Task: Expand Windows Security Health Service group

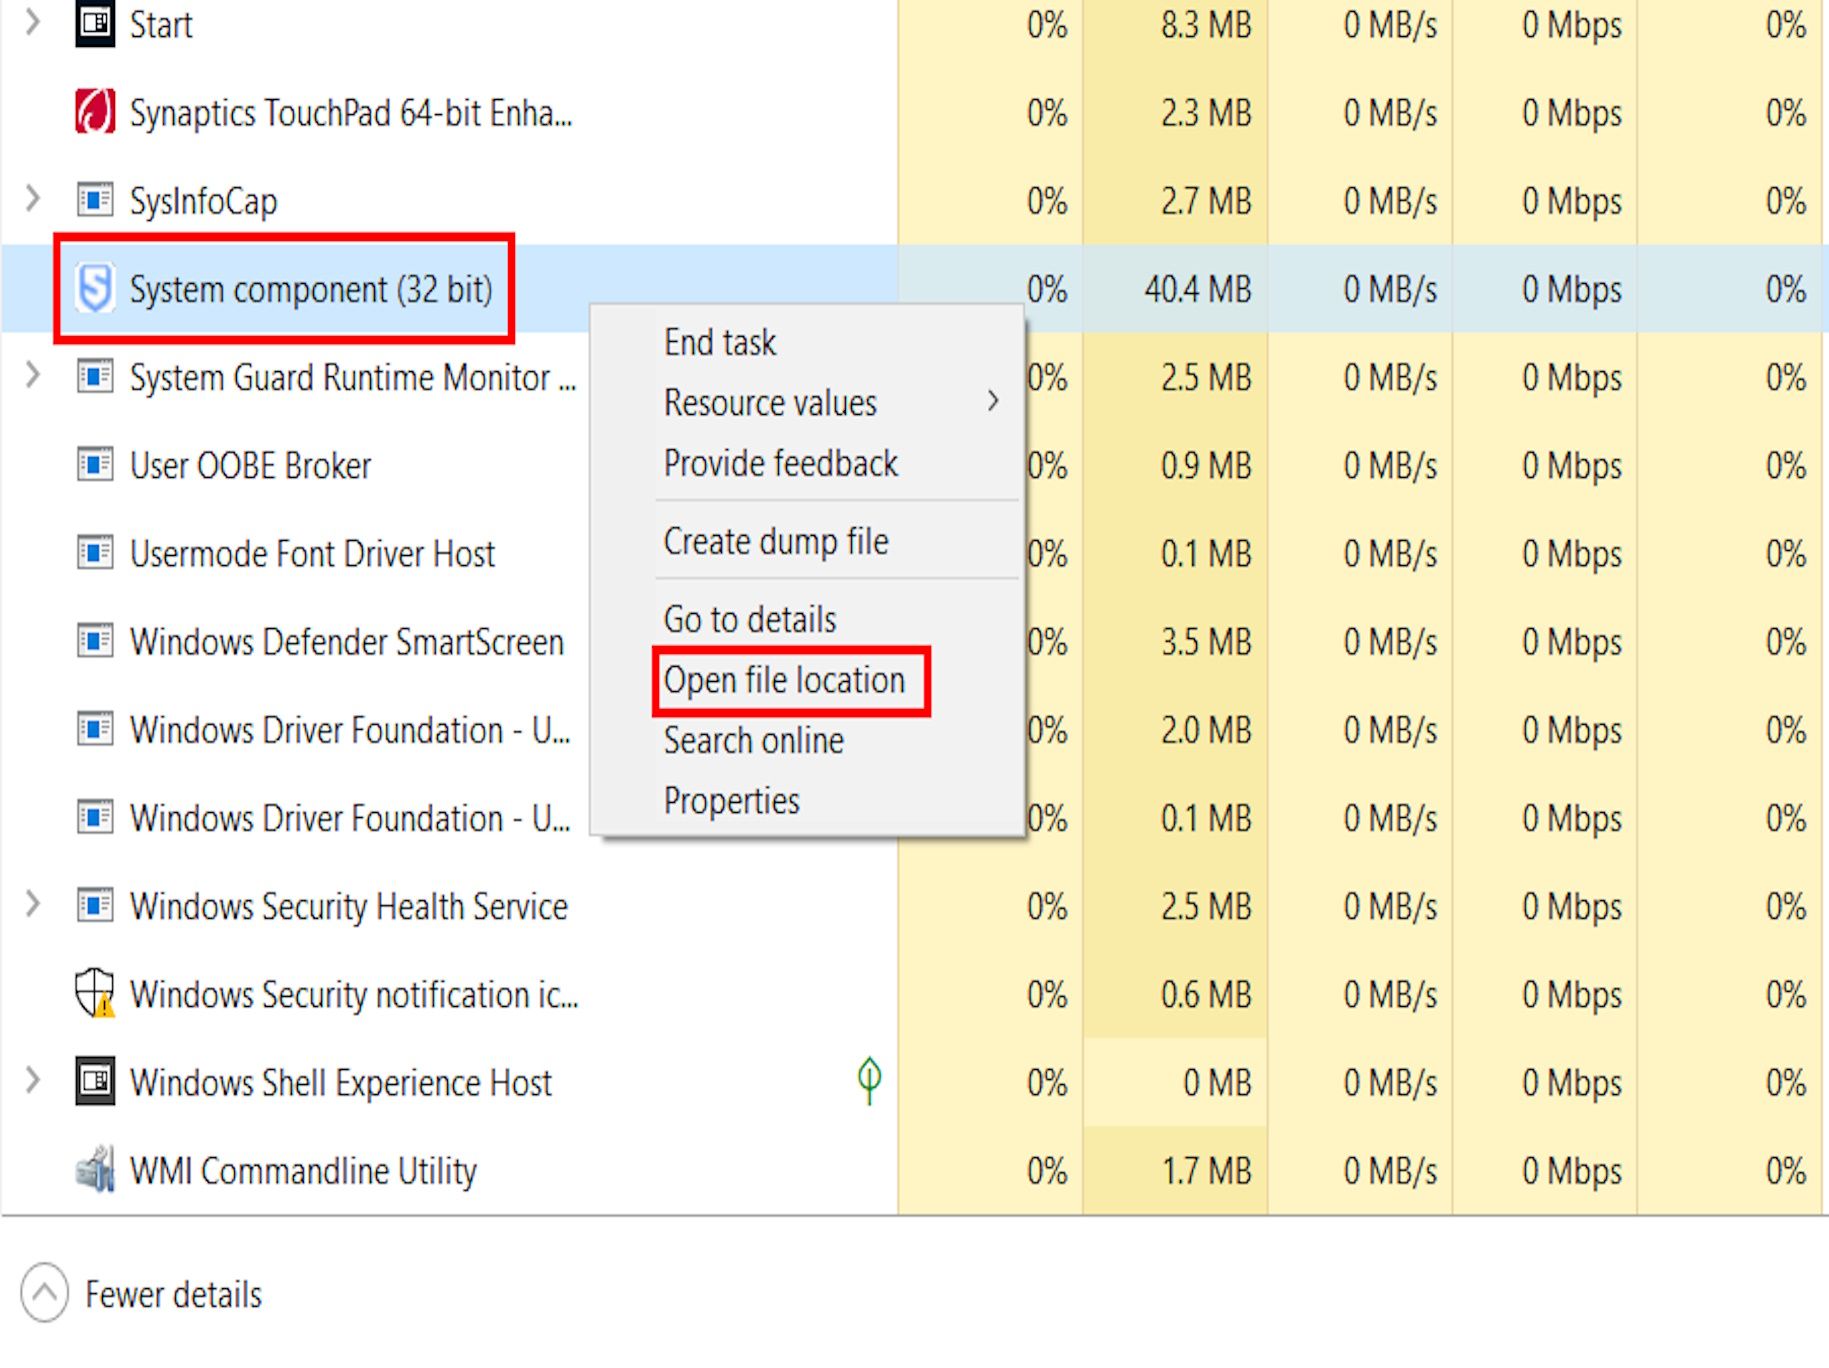Action: [32, 905]
